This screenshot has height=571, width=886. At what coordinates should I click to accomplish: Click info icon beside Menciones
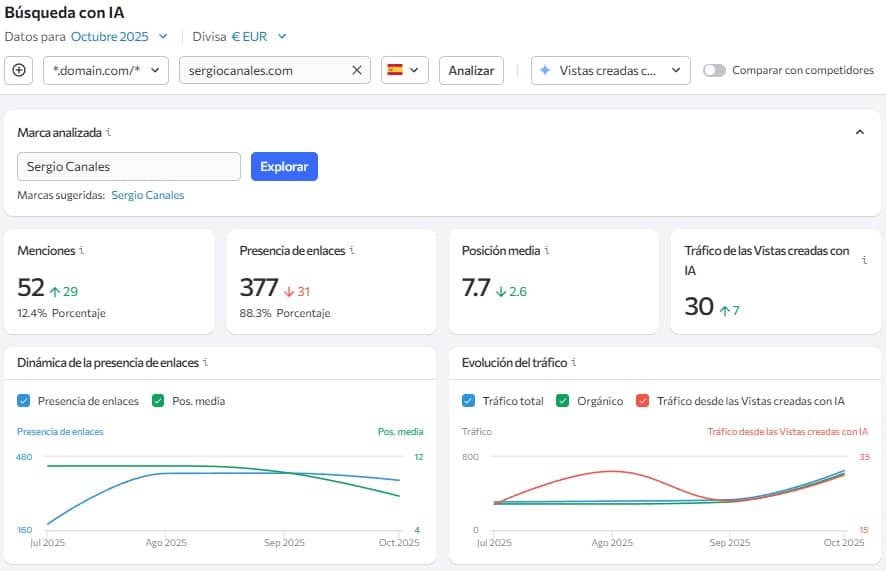pos(82,251)
